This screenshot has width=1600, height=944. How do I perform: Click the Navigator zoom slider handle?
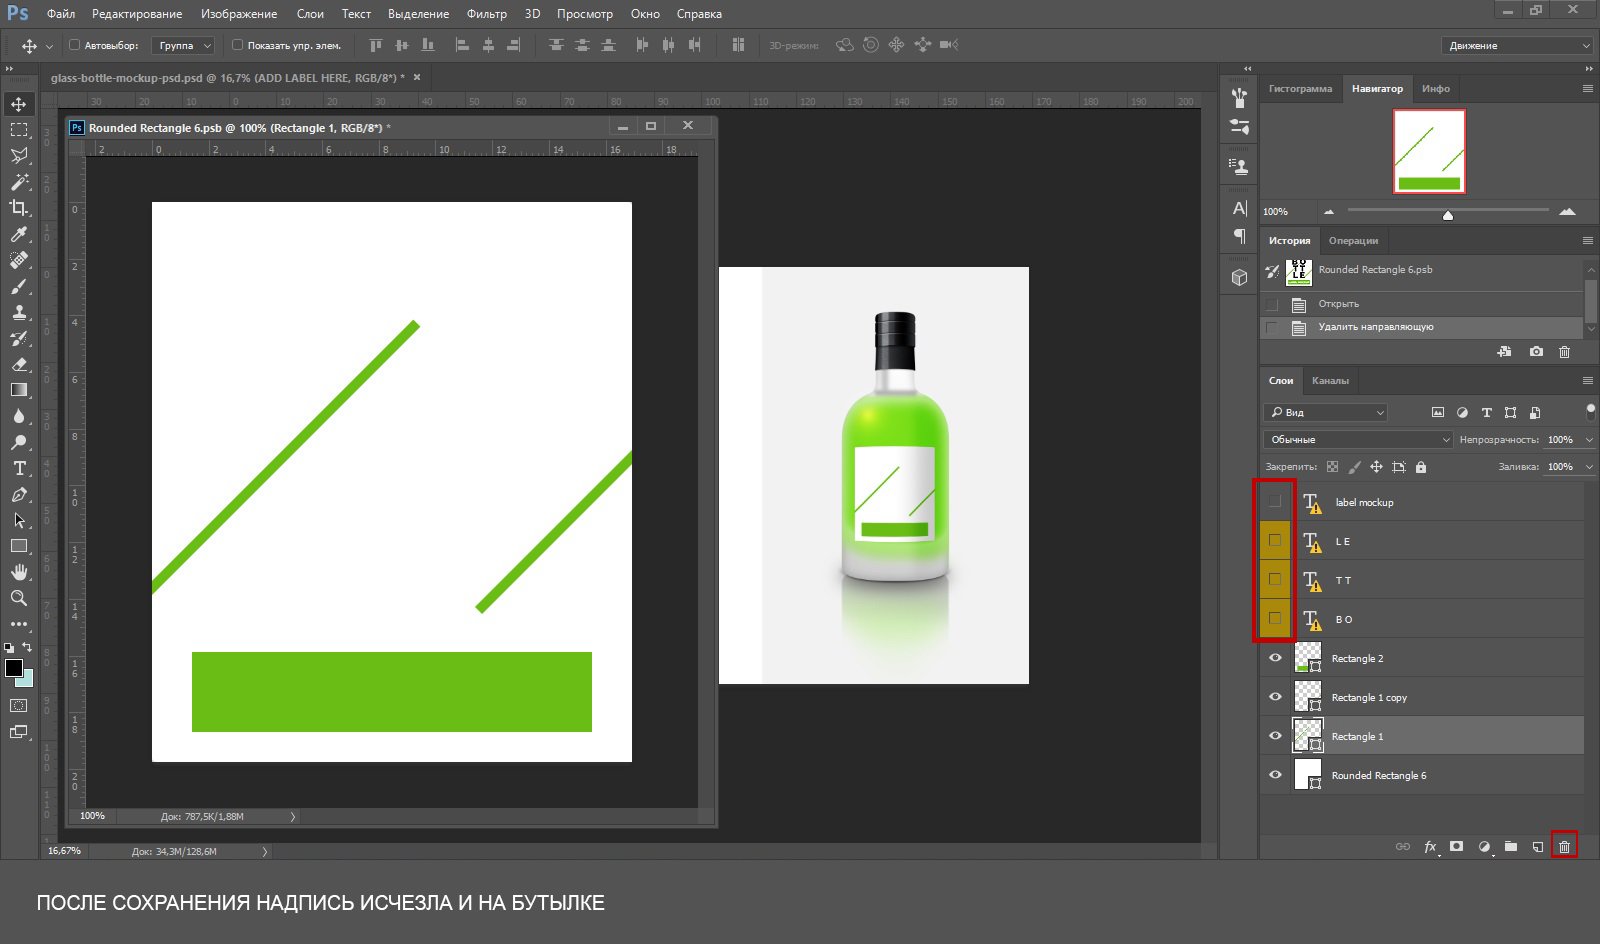1447,215
